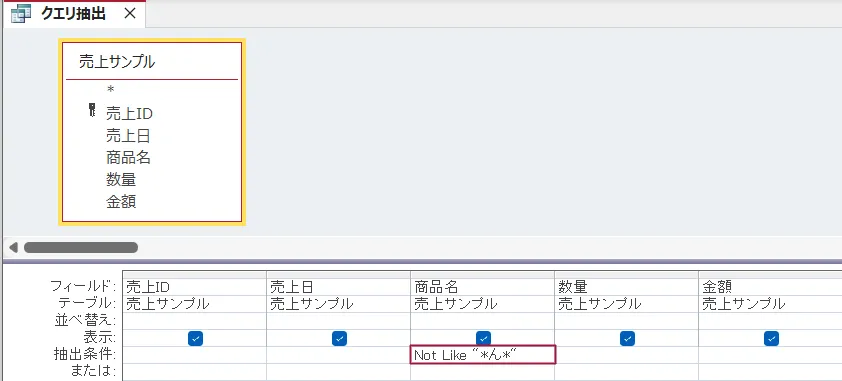The width and height of the screenshot is (842, 381).
Task: Uncheck the 表示 checkbox for 商品名 column
Action: 483,338
